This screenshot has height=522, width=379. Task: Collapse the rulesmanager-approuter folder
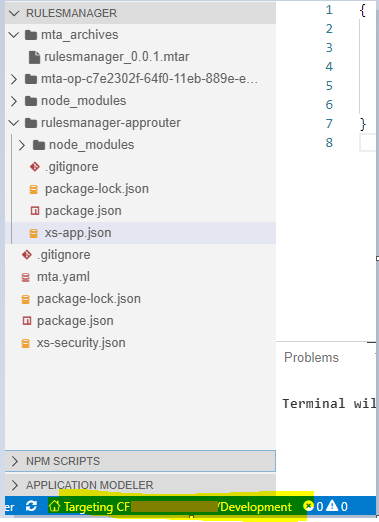(14, 123)
